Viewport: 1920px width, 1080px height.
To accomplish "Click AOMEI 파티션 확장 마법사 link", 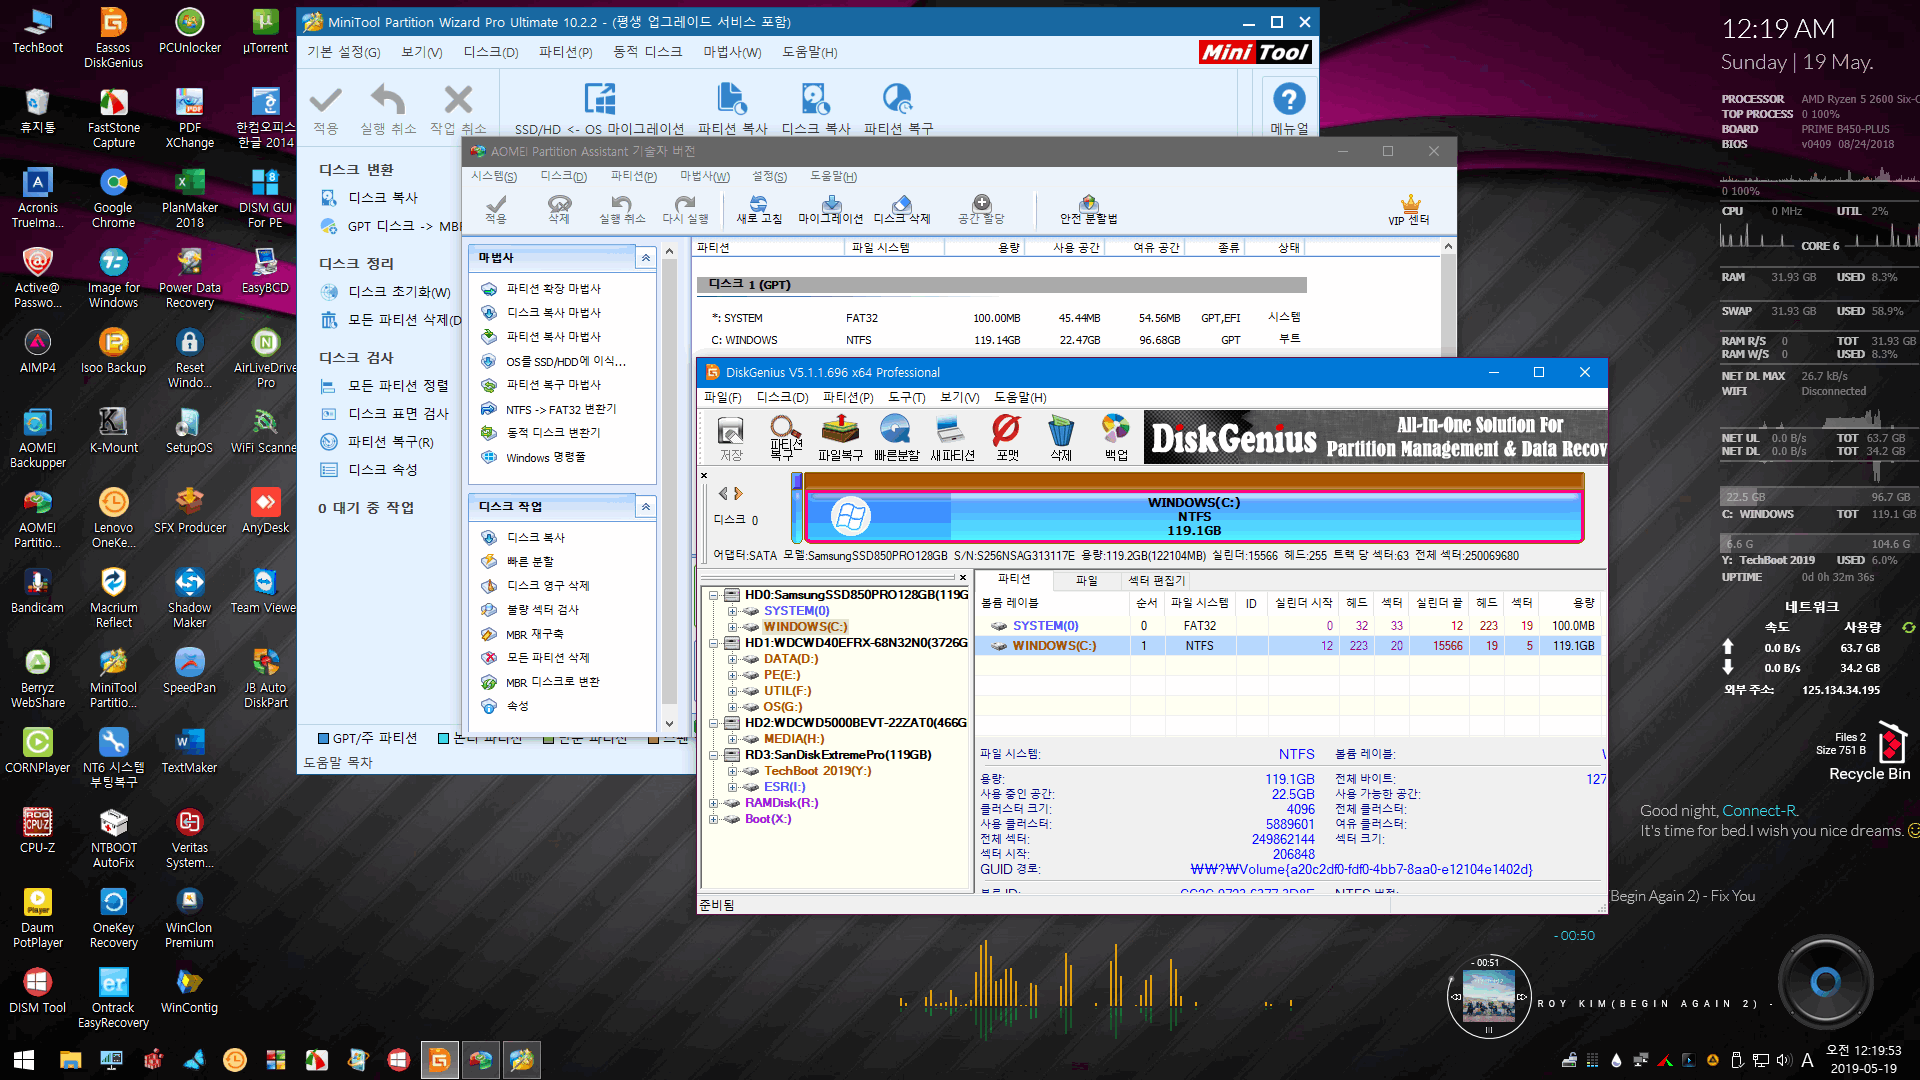I will click(553, 289).
